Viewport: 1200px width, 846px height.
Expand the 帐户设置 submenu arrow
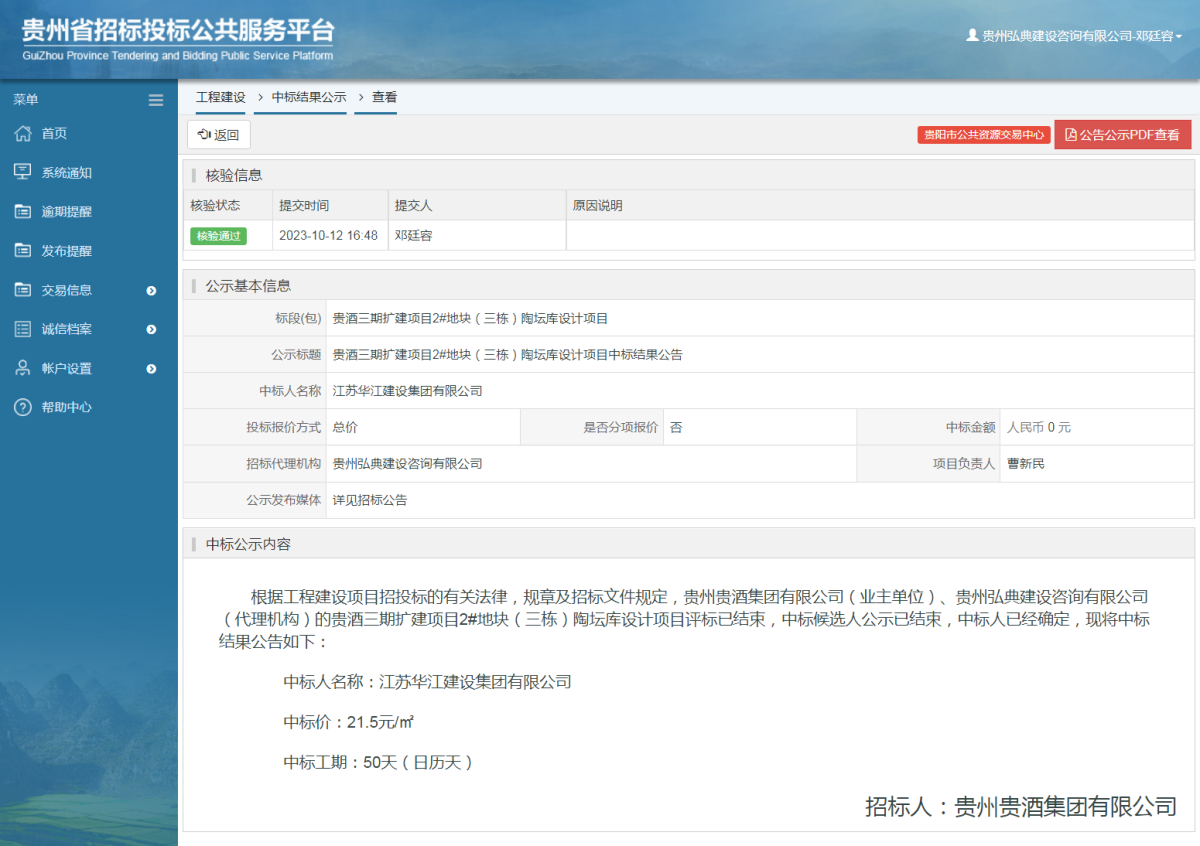tap(151, 369)
